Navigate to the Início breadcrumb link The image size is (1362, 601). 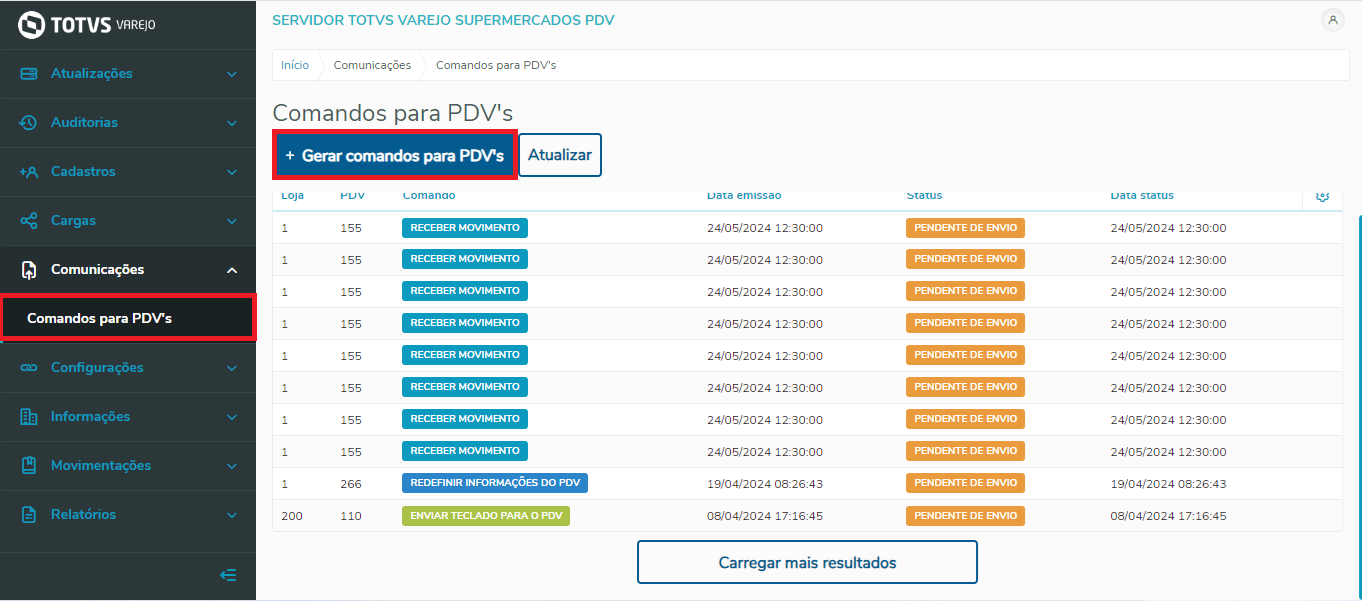tap(295, 64)
